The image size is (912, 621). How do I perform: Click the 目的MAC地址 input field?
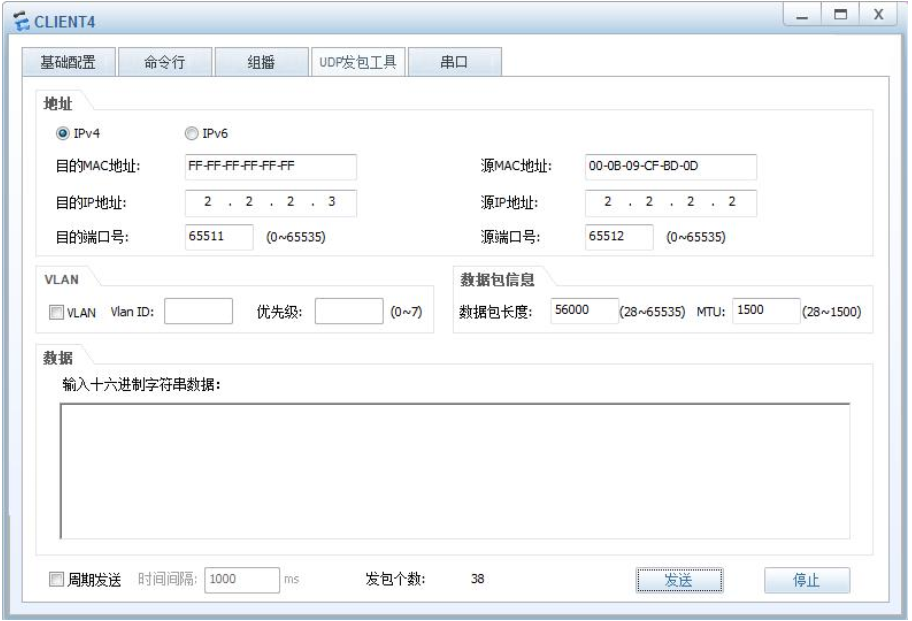point(270,166)
